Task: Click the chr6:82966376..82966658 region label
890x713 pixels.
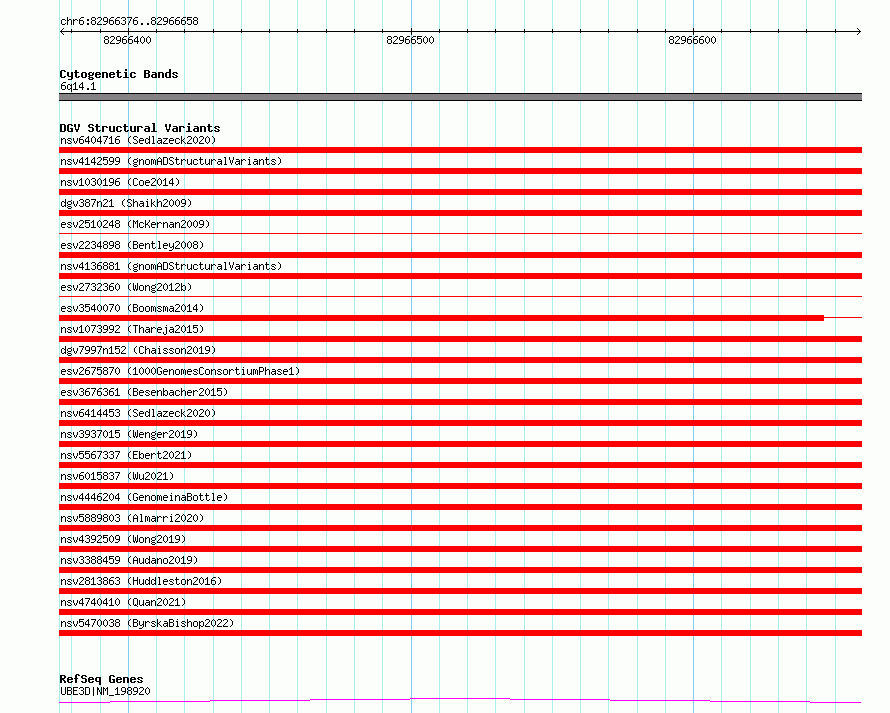Action: pos(129,21)
